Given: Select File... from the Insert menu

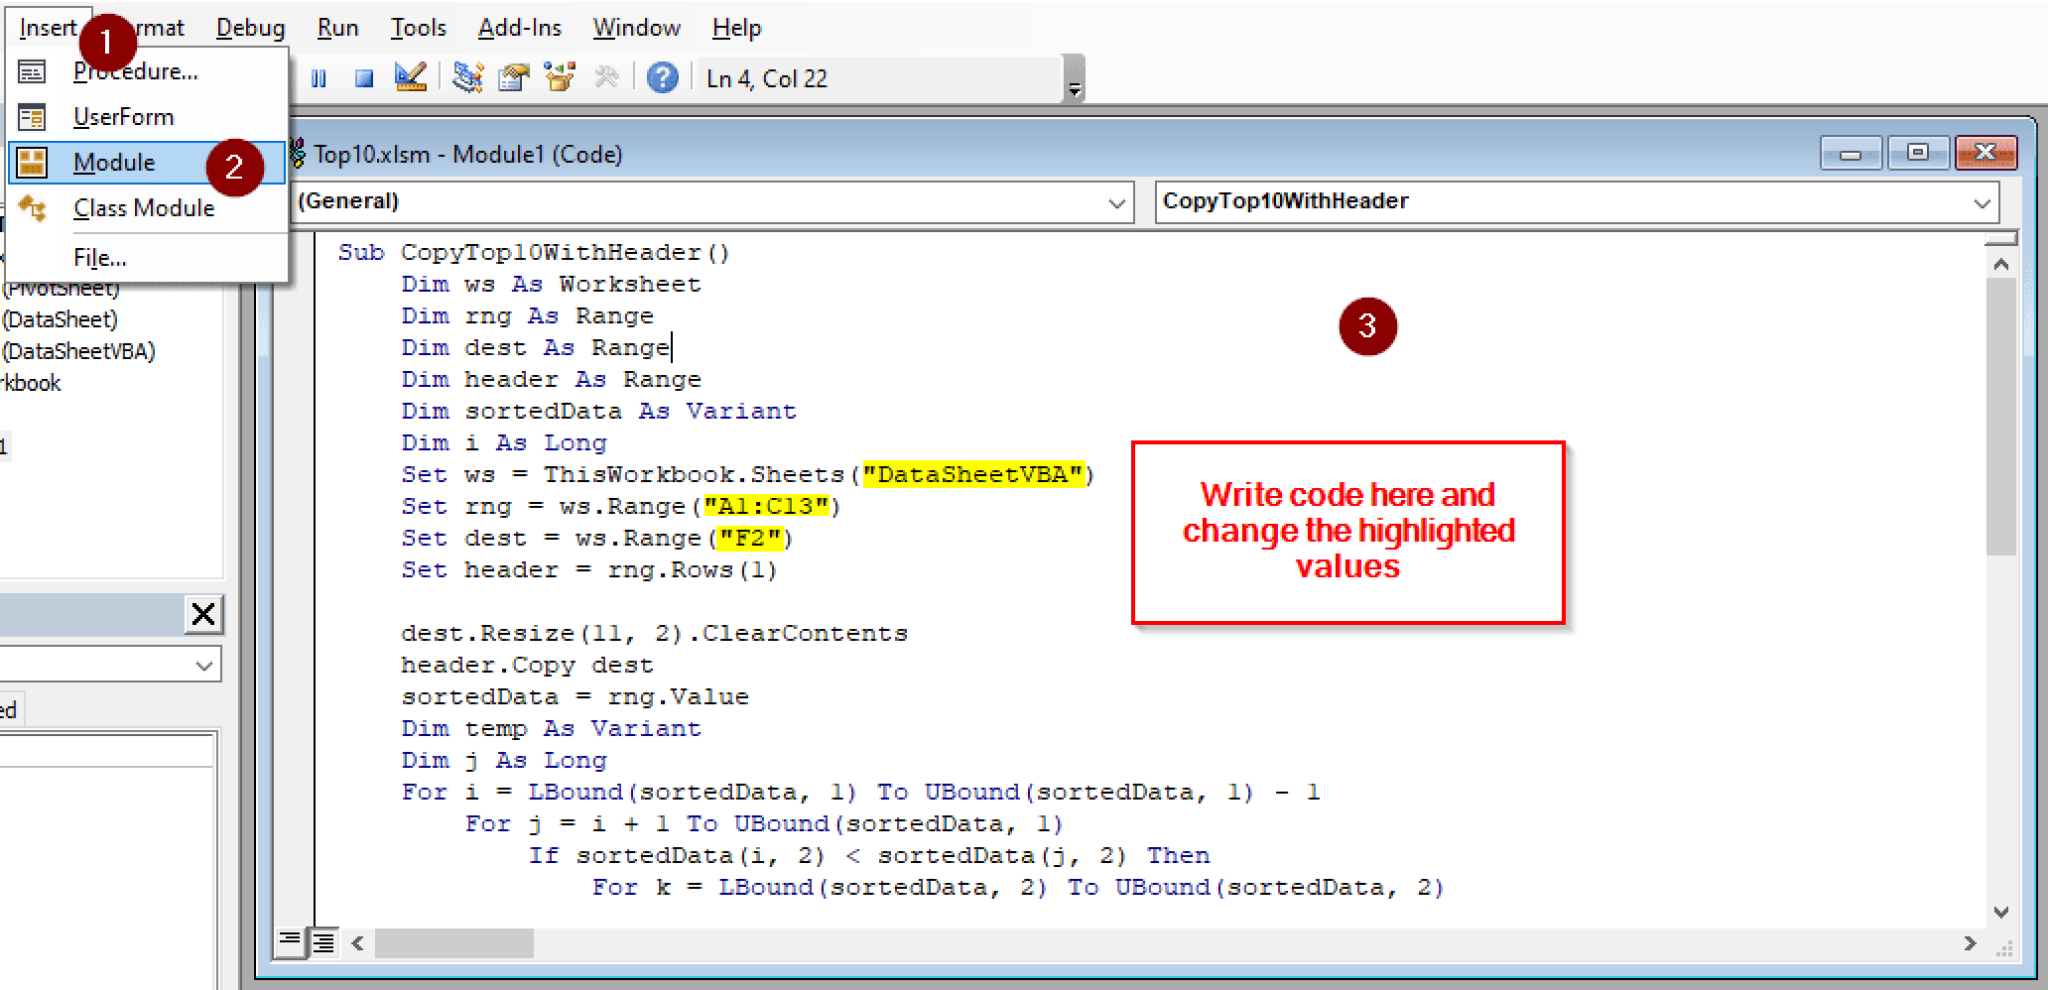Looking at the screenshot, I should tap(99, 257).
